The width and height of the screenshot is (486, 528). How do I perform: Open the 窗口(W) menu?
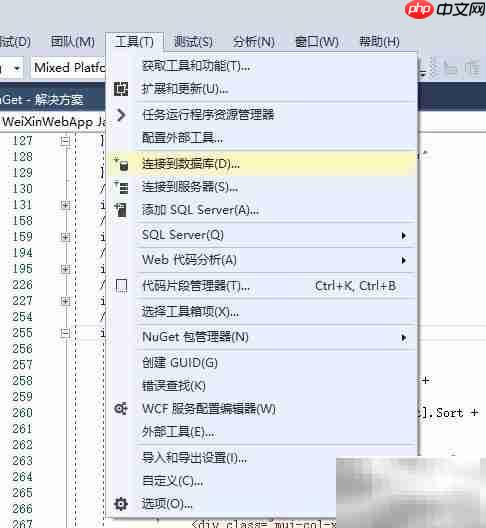tap(317, 42)
